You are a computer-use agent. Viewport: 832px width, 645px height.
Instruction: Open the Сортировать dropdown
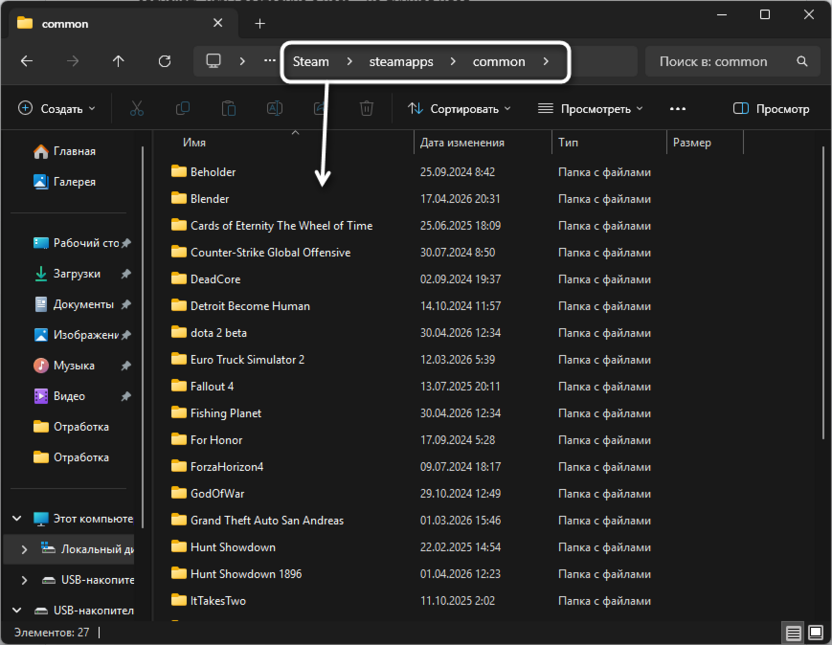(x=459, y=109)
